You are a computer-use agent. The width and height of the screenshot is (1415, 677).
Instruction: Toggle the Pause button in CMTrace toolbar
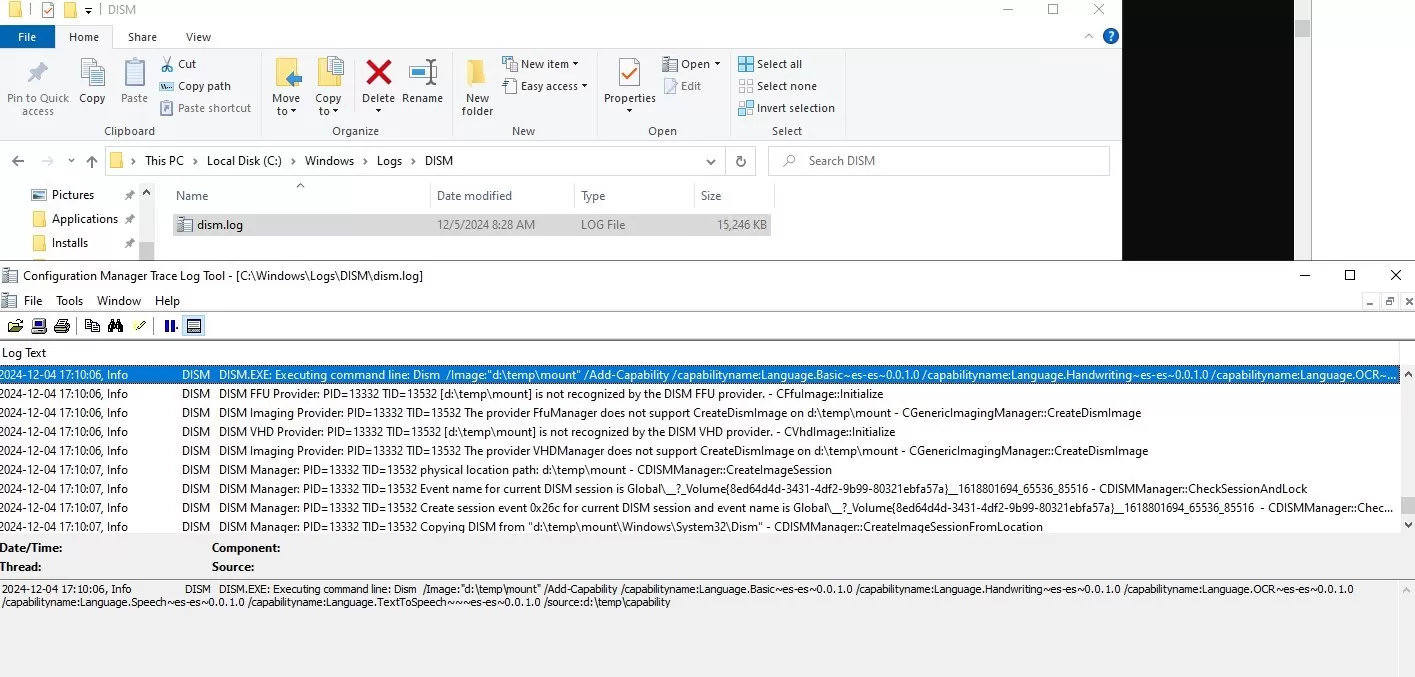(x=170, y=326)
